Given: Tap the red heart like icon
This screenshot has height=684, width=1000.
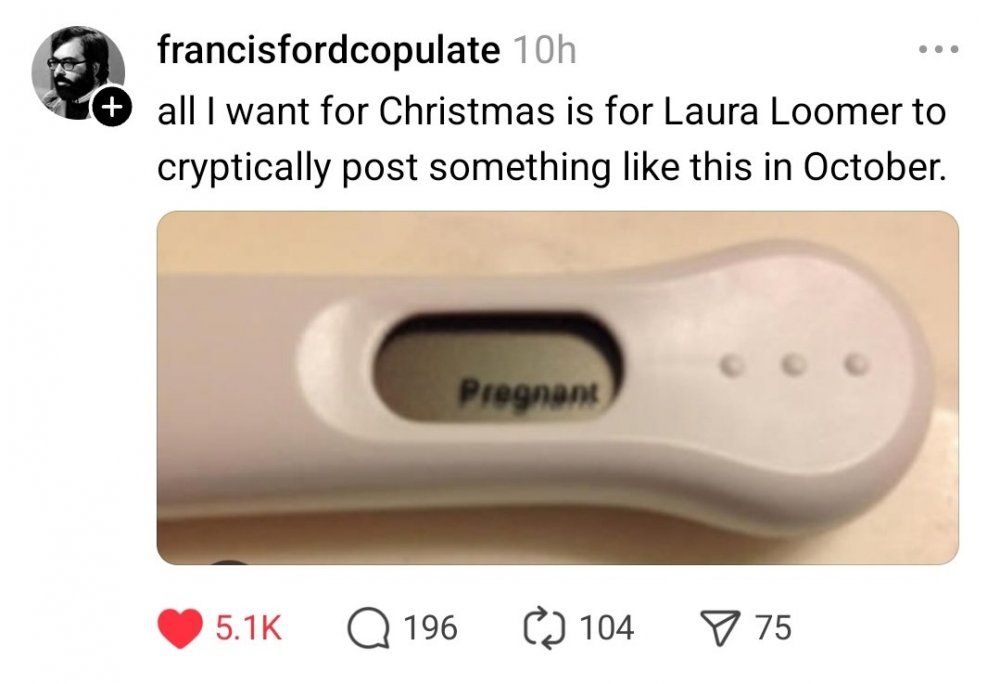Looking at the screenshot, I should [179, 627].
